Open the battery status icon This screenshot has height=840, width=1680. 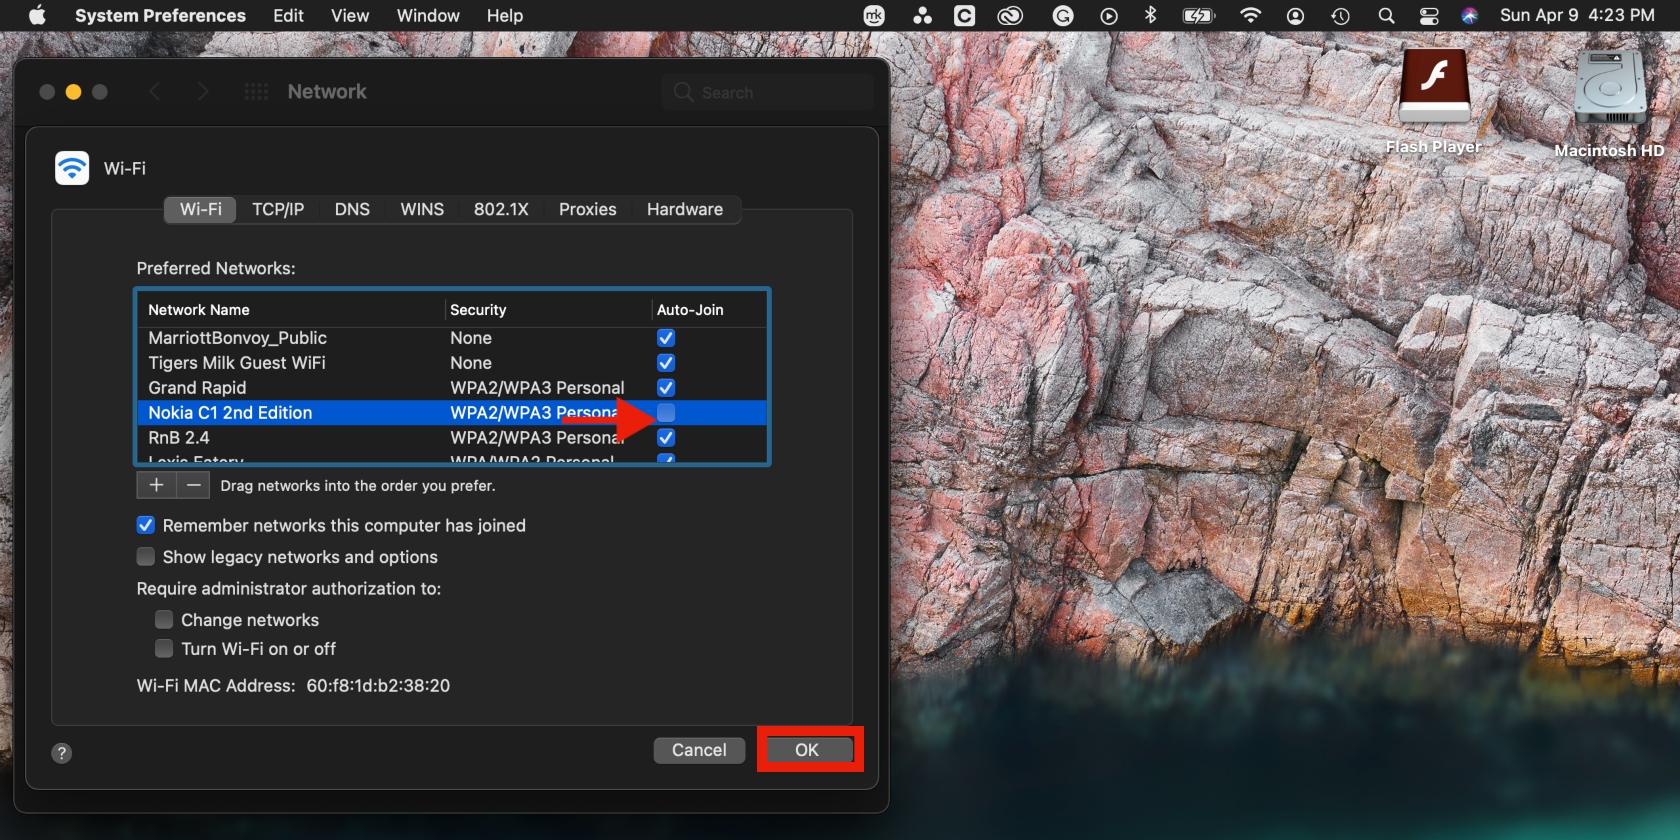[1198, 15]
